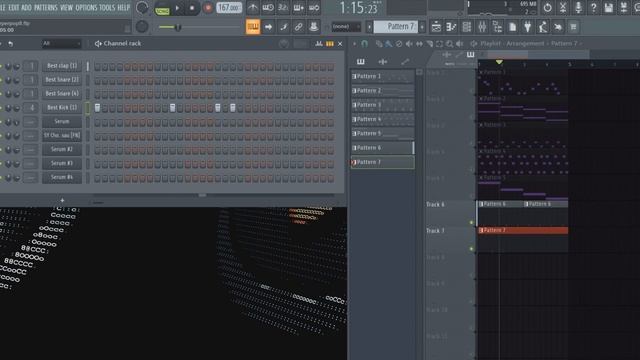Toggle the Channel rack step sequencer view icon
The image size is (640, 360).
point(329,44)
